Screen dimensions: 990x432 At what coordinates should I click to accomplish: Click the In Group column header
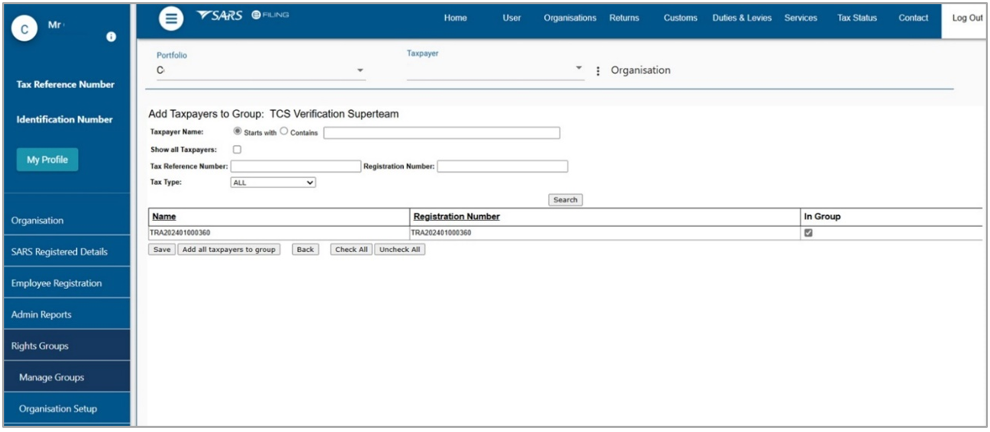(822, 217)
